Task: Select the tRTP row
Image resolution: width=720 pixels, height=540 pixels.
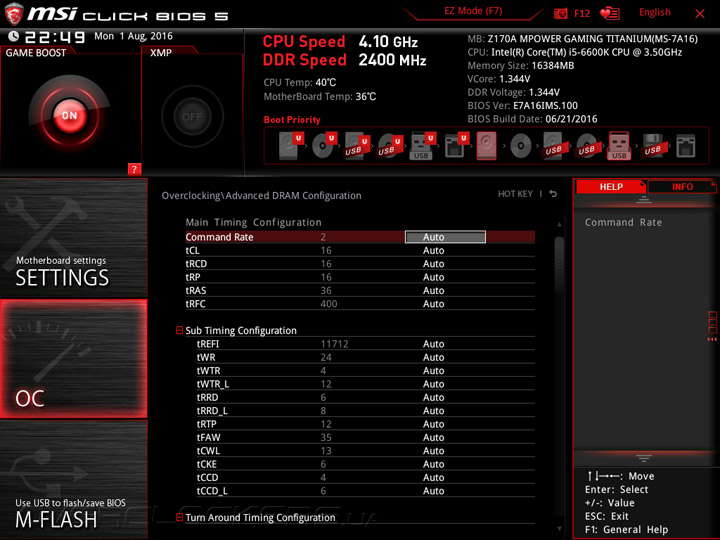Action: tap(366, 424)
